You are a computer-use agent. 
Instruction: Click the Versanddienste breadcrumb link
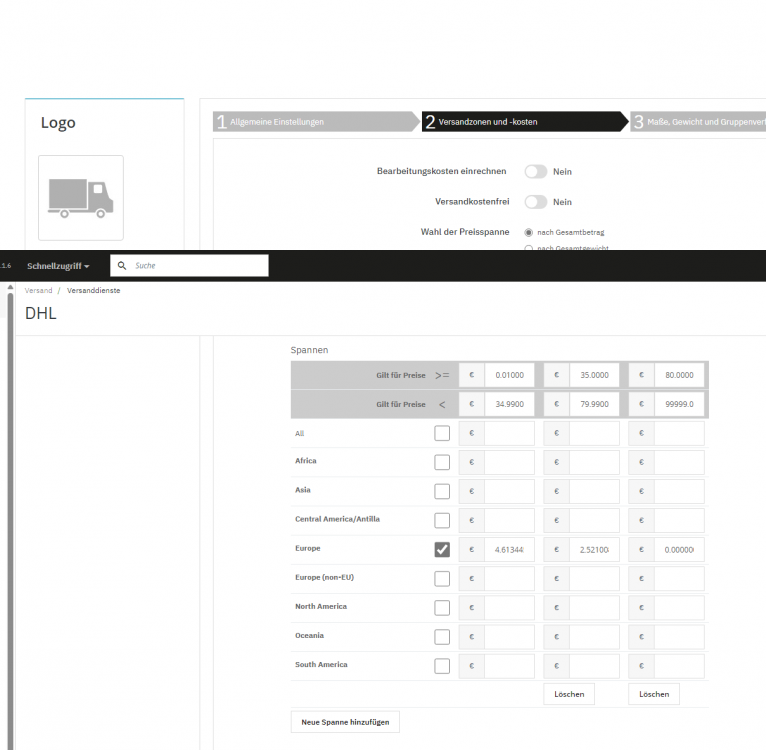tap(93, 290)
